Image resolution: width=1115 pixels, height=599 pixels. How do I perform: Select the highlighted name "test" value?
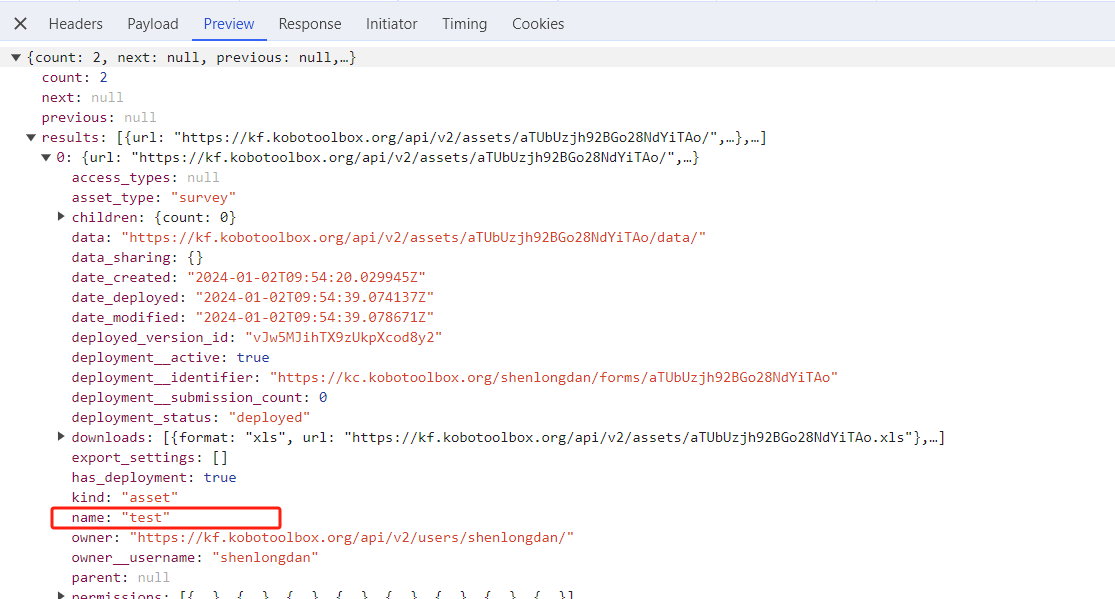click(146, 517)
